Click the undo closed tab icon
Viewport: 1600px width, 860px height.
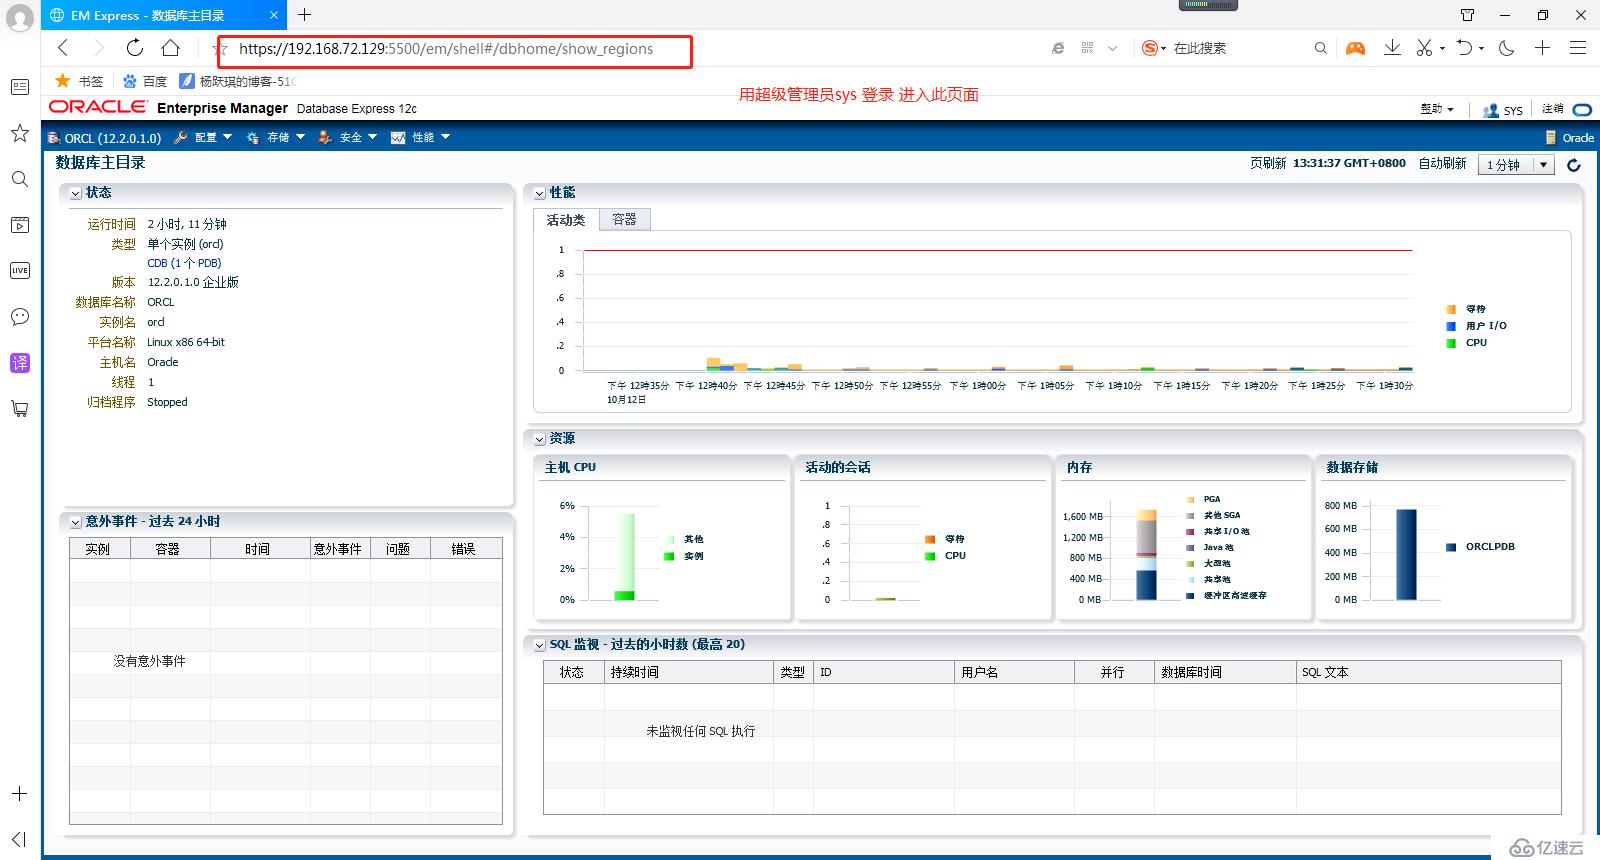click(1465, 48)
